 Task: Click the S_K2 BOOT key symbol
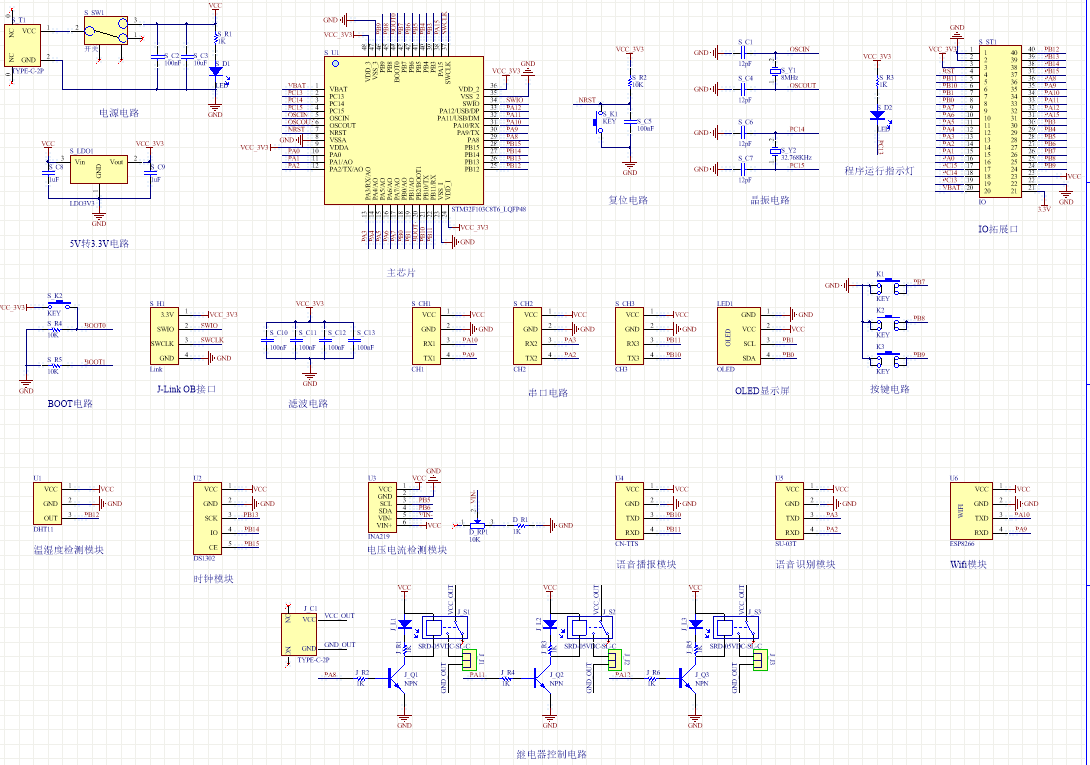point(58,304)
